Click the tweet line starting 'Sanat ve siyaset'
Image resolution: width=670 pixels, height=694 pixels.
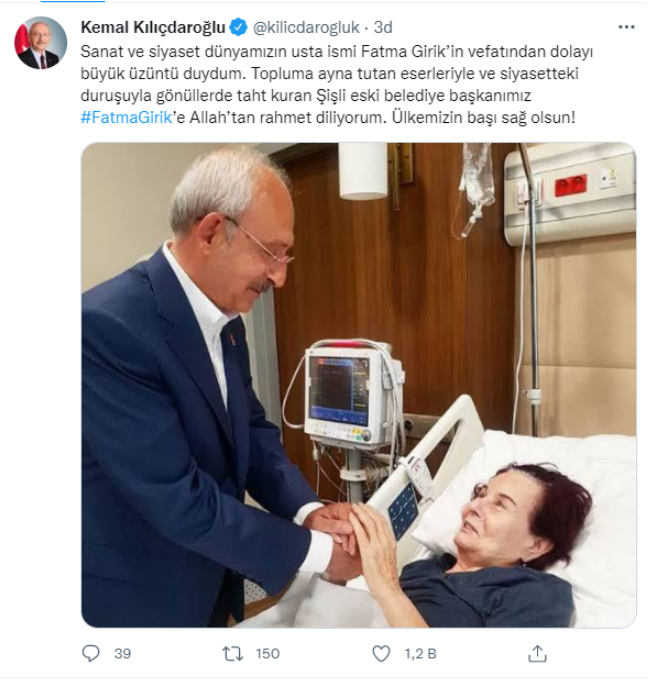337,52
